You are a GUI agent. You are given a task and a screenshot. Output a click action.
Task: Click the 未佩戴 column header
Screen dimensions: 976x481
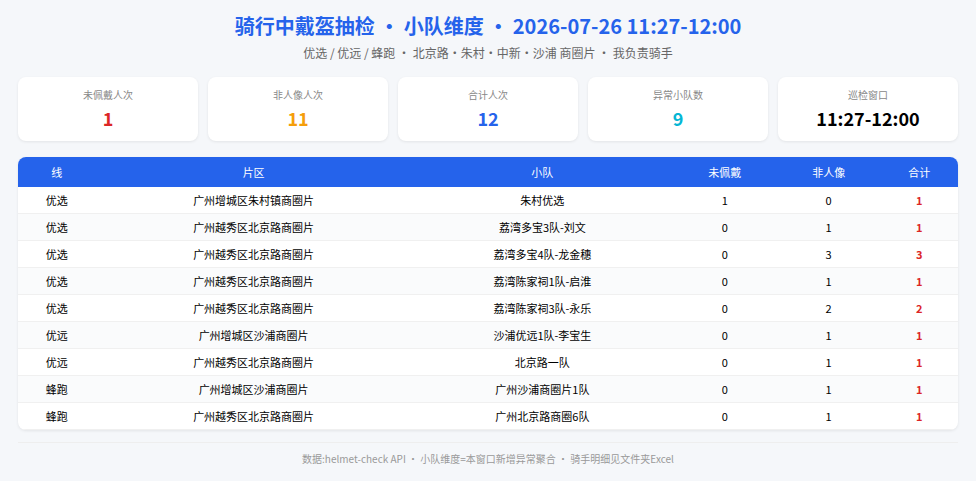[725, 173]
